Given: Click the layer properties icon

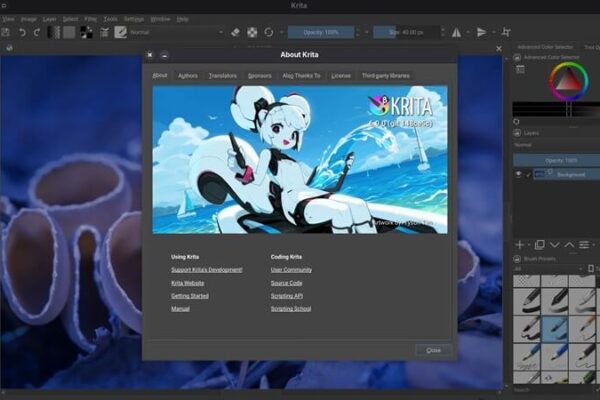Looking at the screenshot, I should (x=584, y=245).
